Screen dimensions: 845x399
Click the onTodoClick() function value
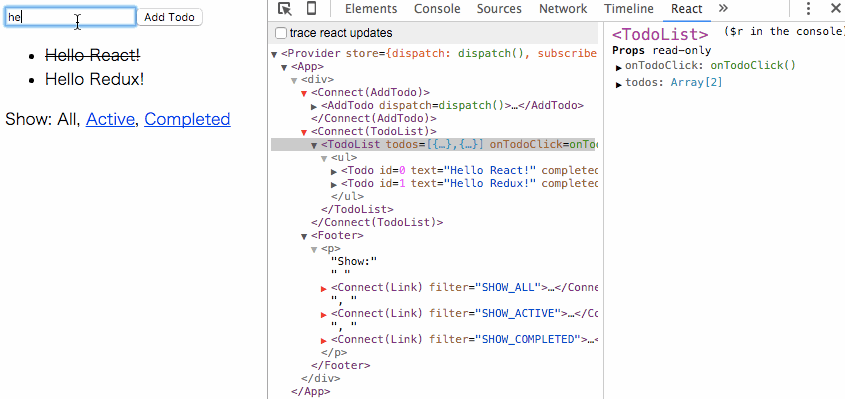point(753,66)
